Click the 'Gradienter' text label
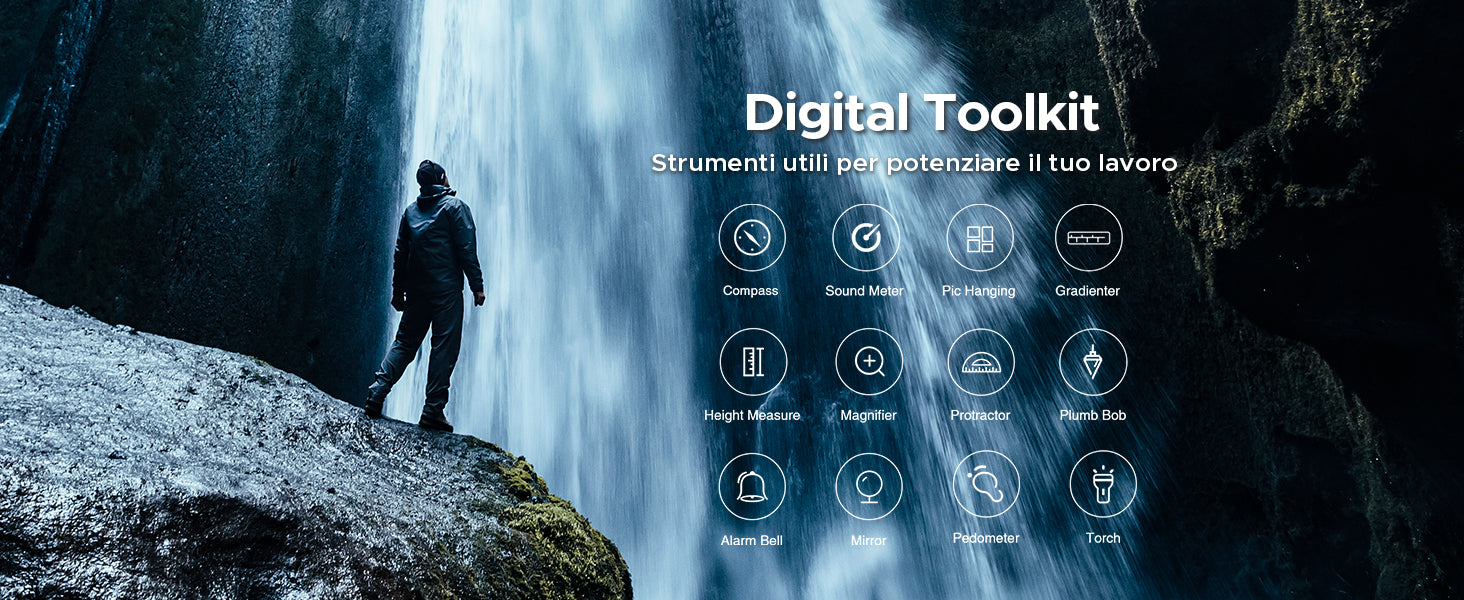The height and width of the screenshot is (600, 1464). click(1087, 291)
